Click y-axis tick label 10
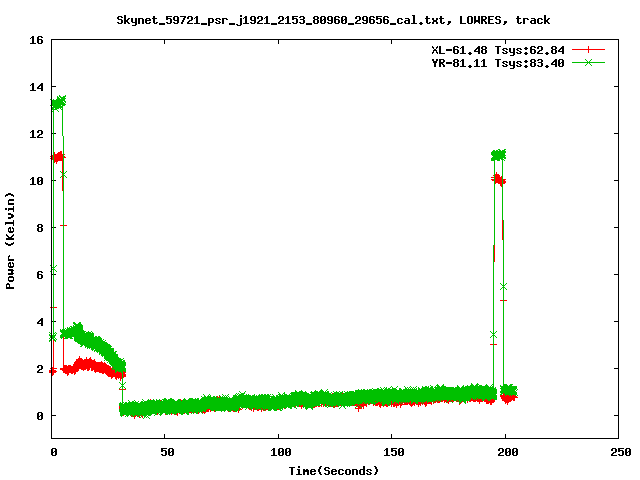Screen dimensions: 640x480 click(x=36, y=181)
